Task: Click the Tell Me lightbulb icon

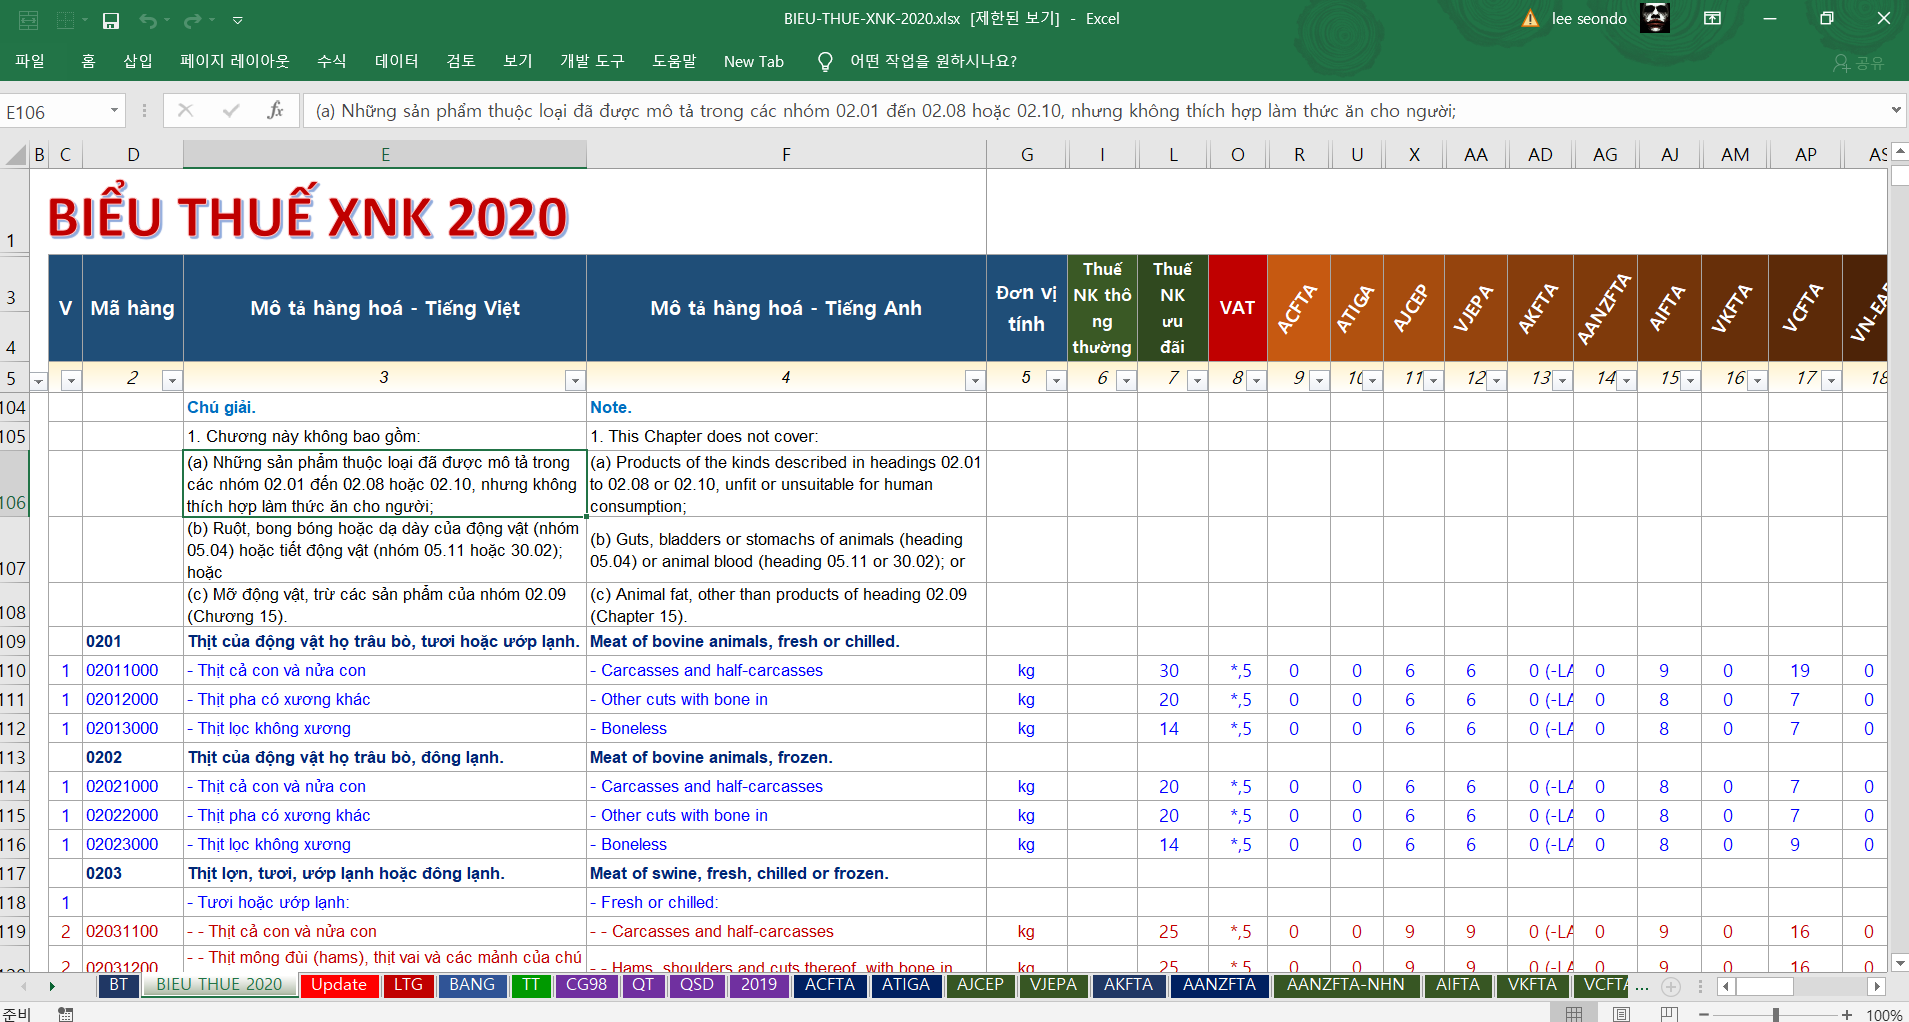Action: pyautogui.click(x=825, y=62)
